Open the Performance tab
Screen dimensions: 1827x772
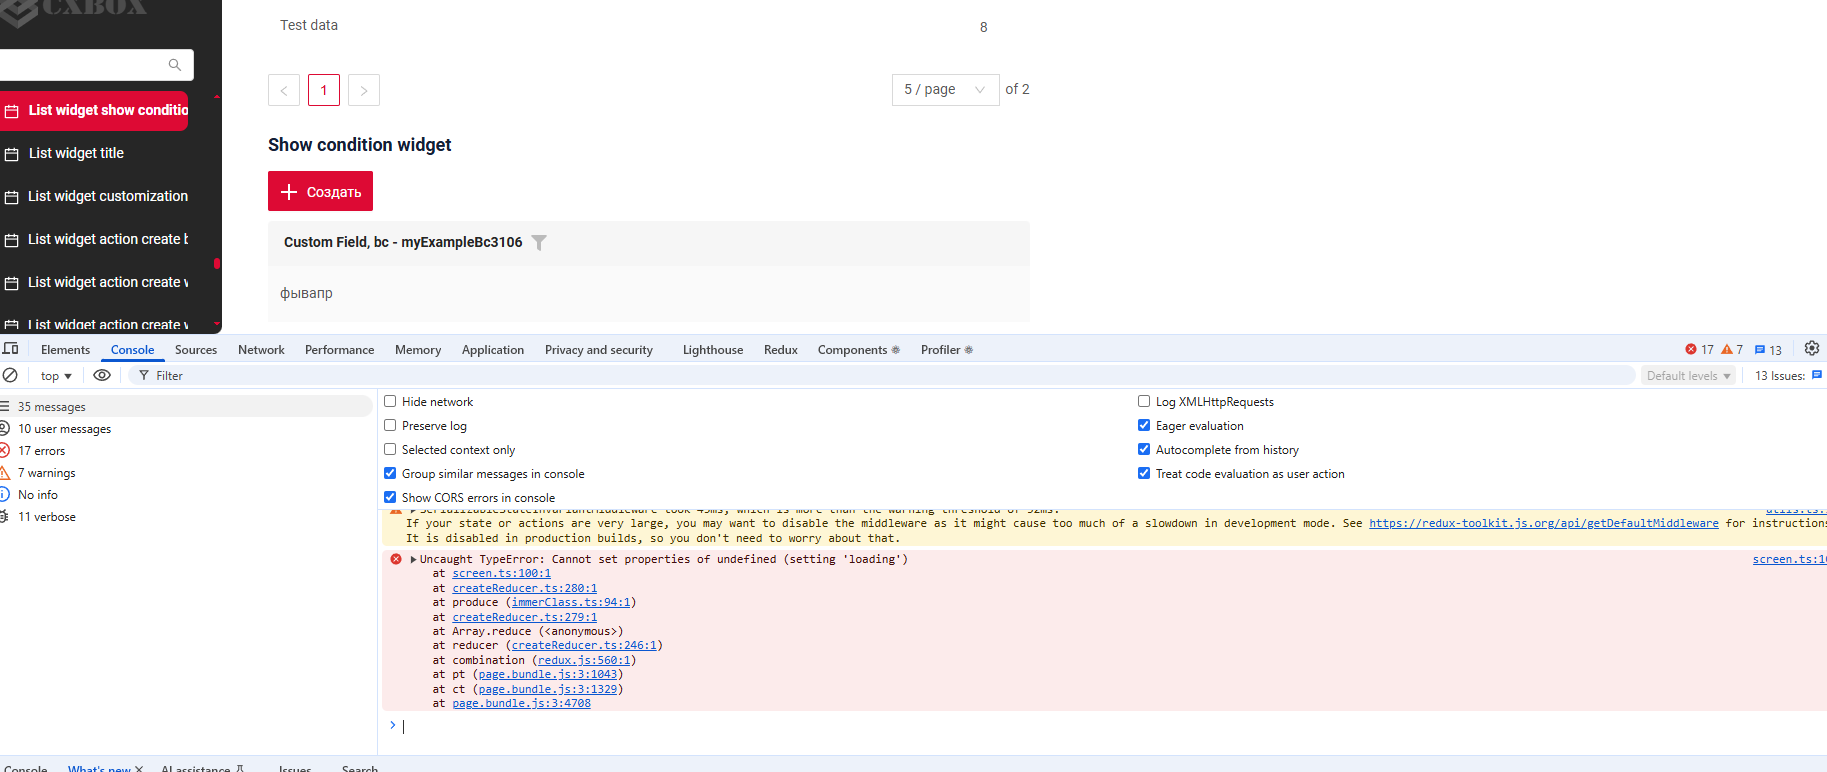pyautogui.click(x=339, y=350)
